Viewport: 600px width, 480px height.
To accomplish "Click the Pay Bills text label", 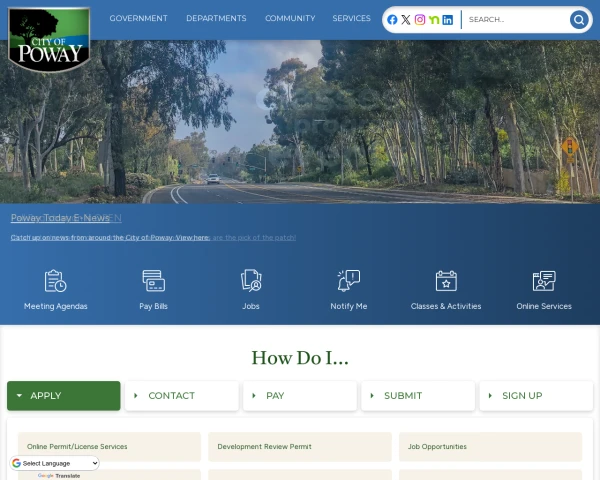I will coord(153,306).
